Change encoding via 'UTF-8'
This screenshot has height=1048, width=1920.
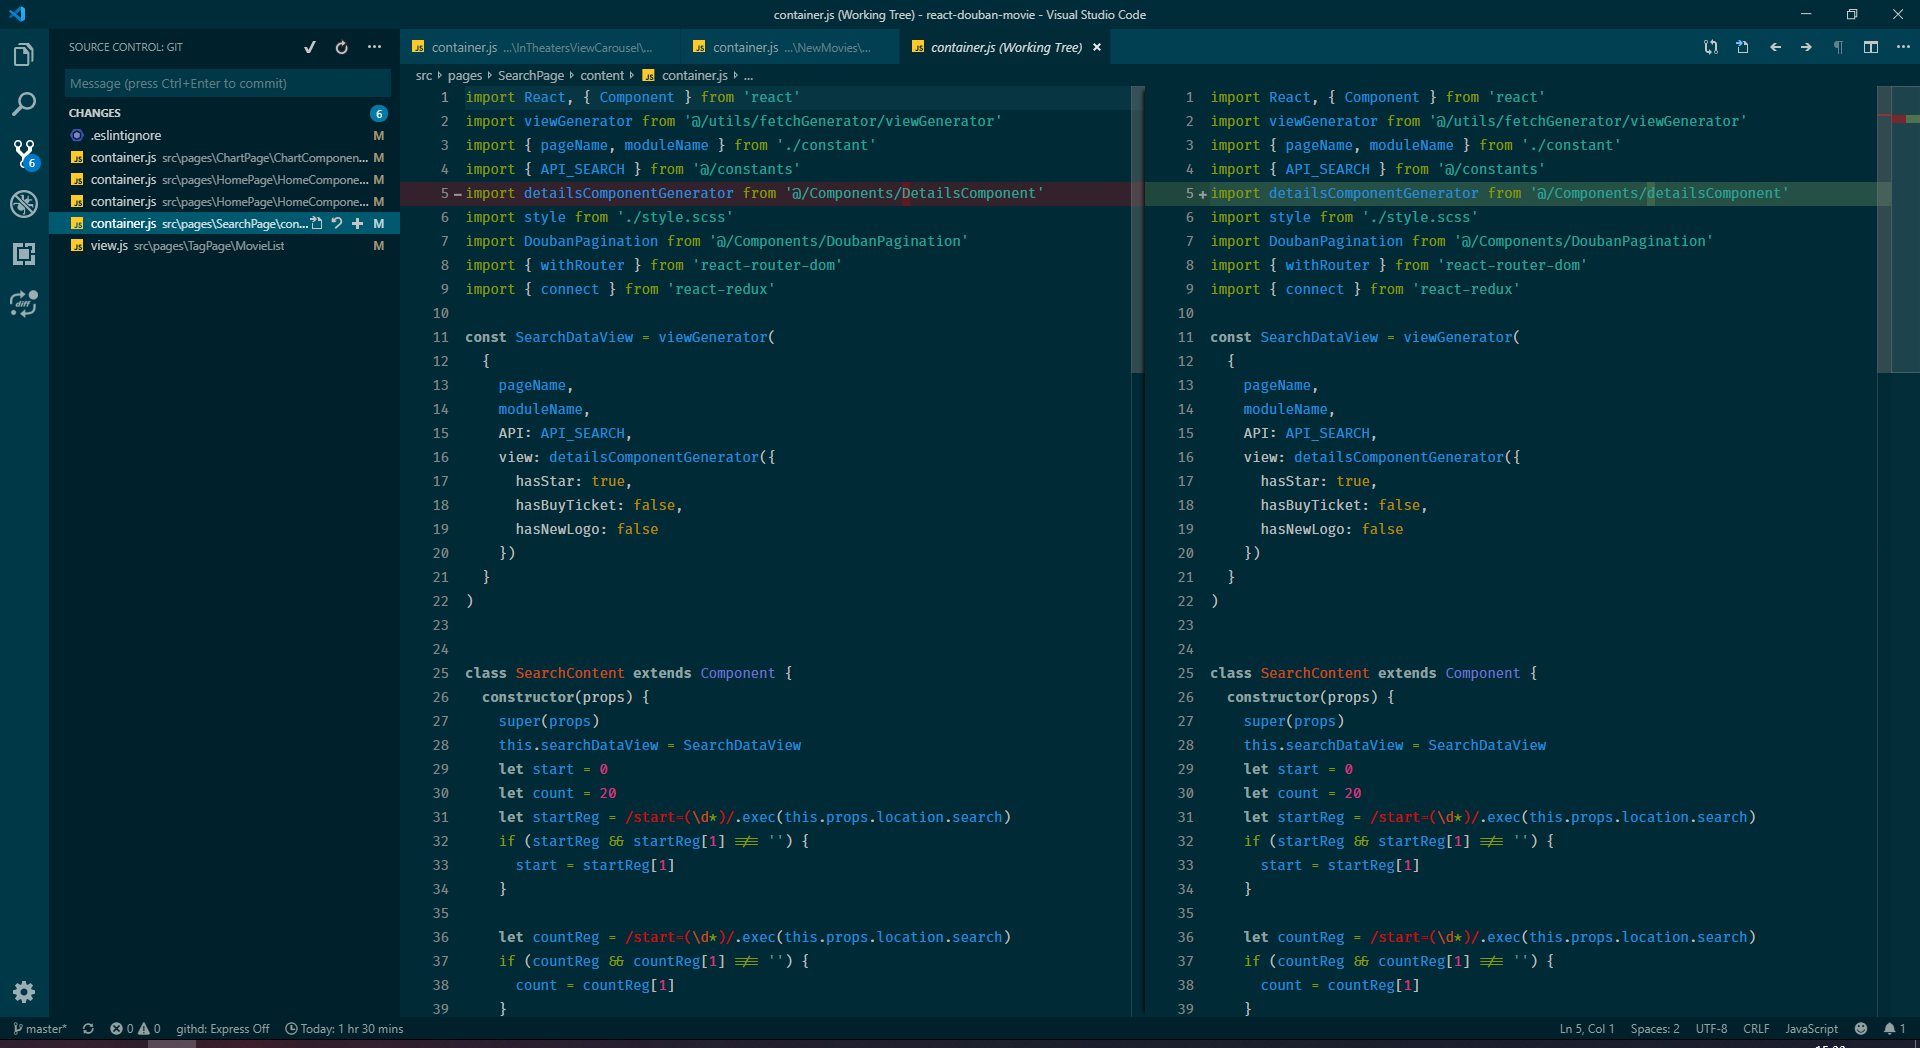pos(1711,1029)
